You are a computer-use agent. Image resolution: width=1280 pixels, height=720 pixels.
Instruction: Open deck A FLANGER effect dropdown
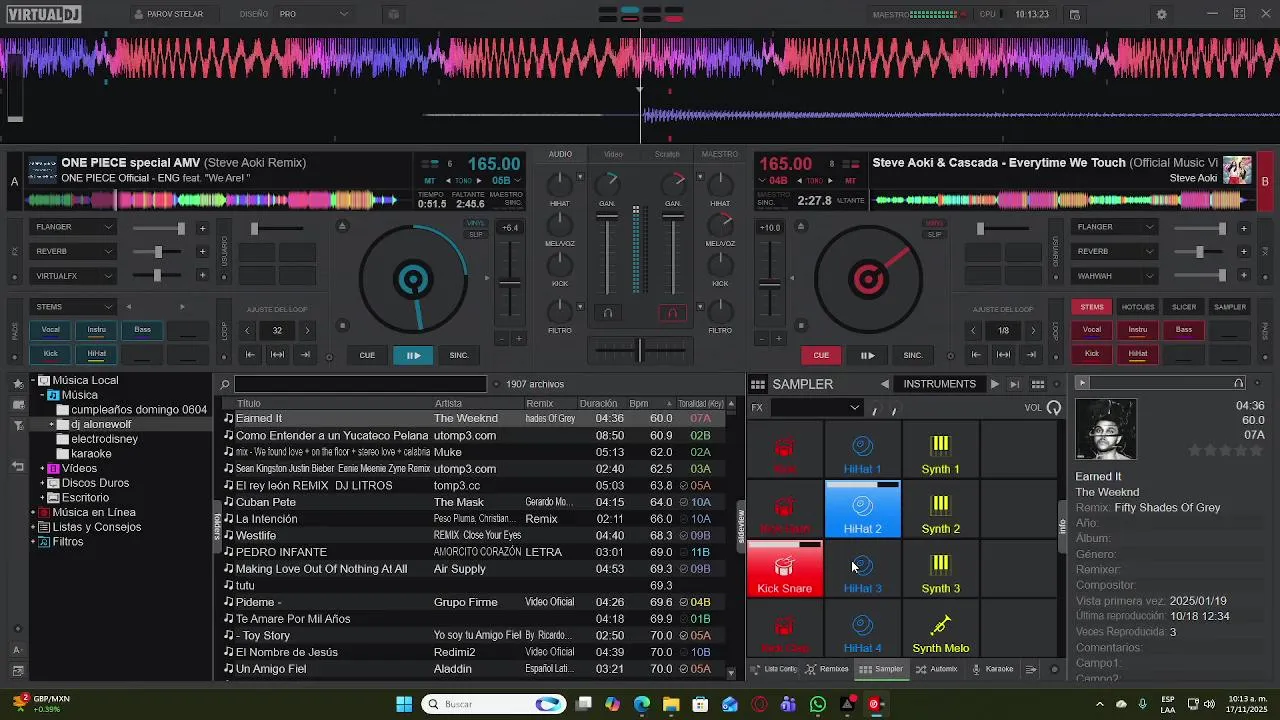point(73,227)
